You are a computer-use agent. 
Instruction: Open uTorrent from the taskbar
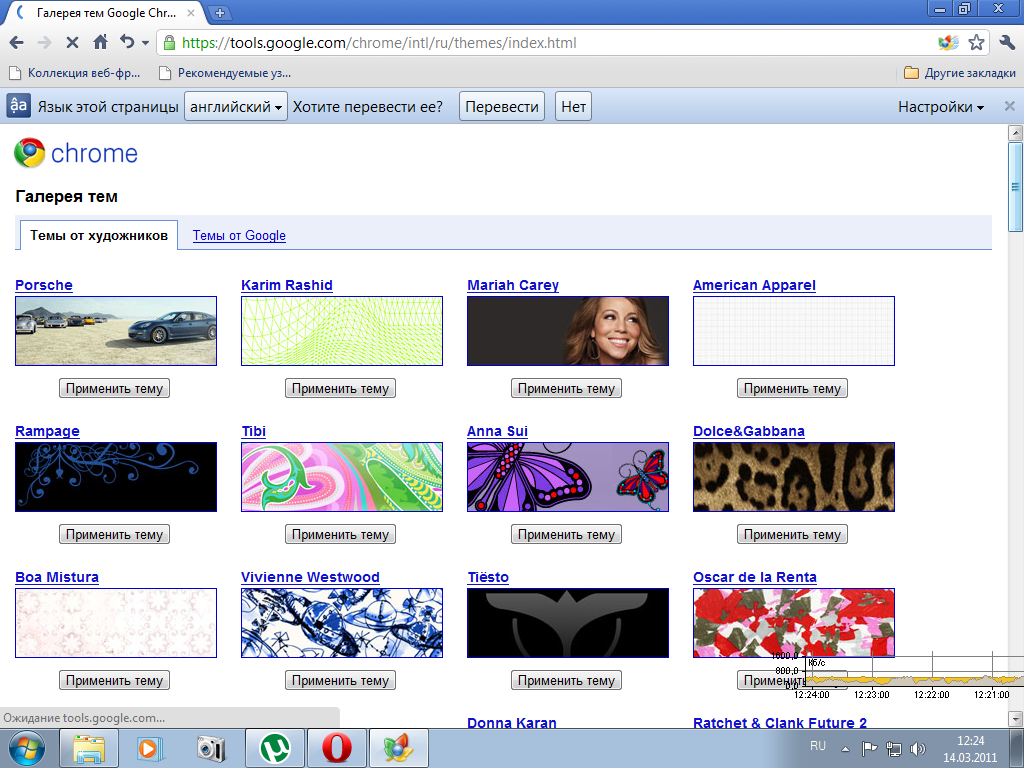(274, 748)
